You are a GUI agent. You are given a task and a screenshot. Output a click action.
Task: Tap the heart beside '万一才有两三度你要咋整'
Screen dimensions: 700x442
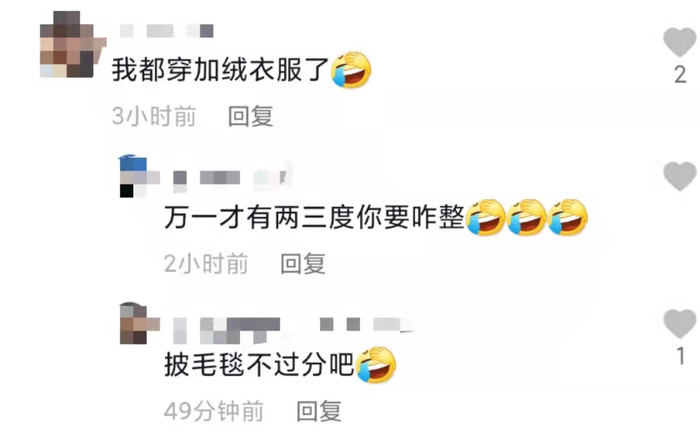point(679,176)
